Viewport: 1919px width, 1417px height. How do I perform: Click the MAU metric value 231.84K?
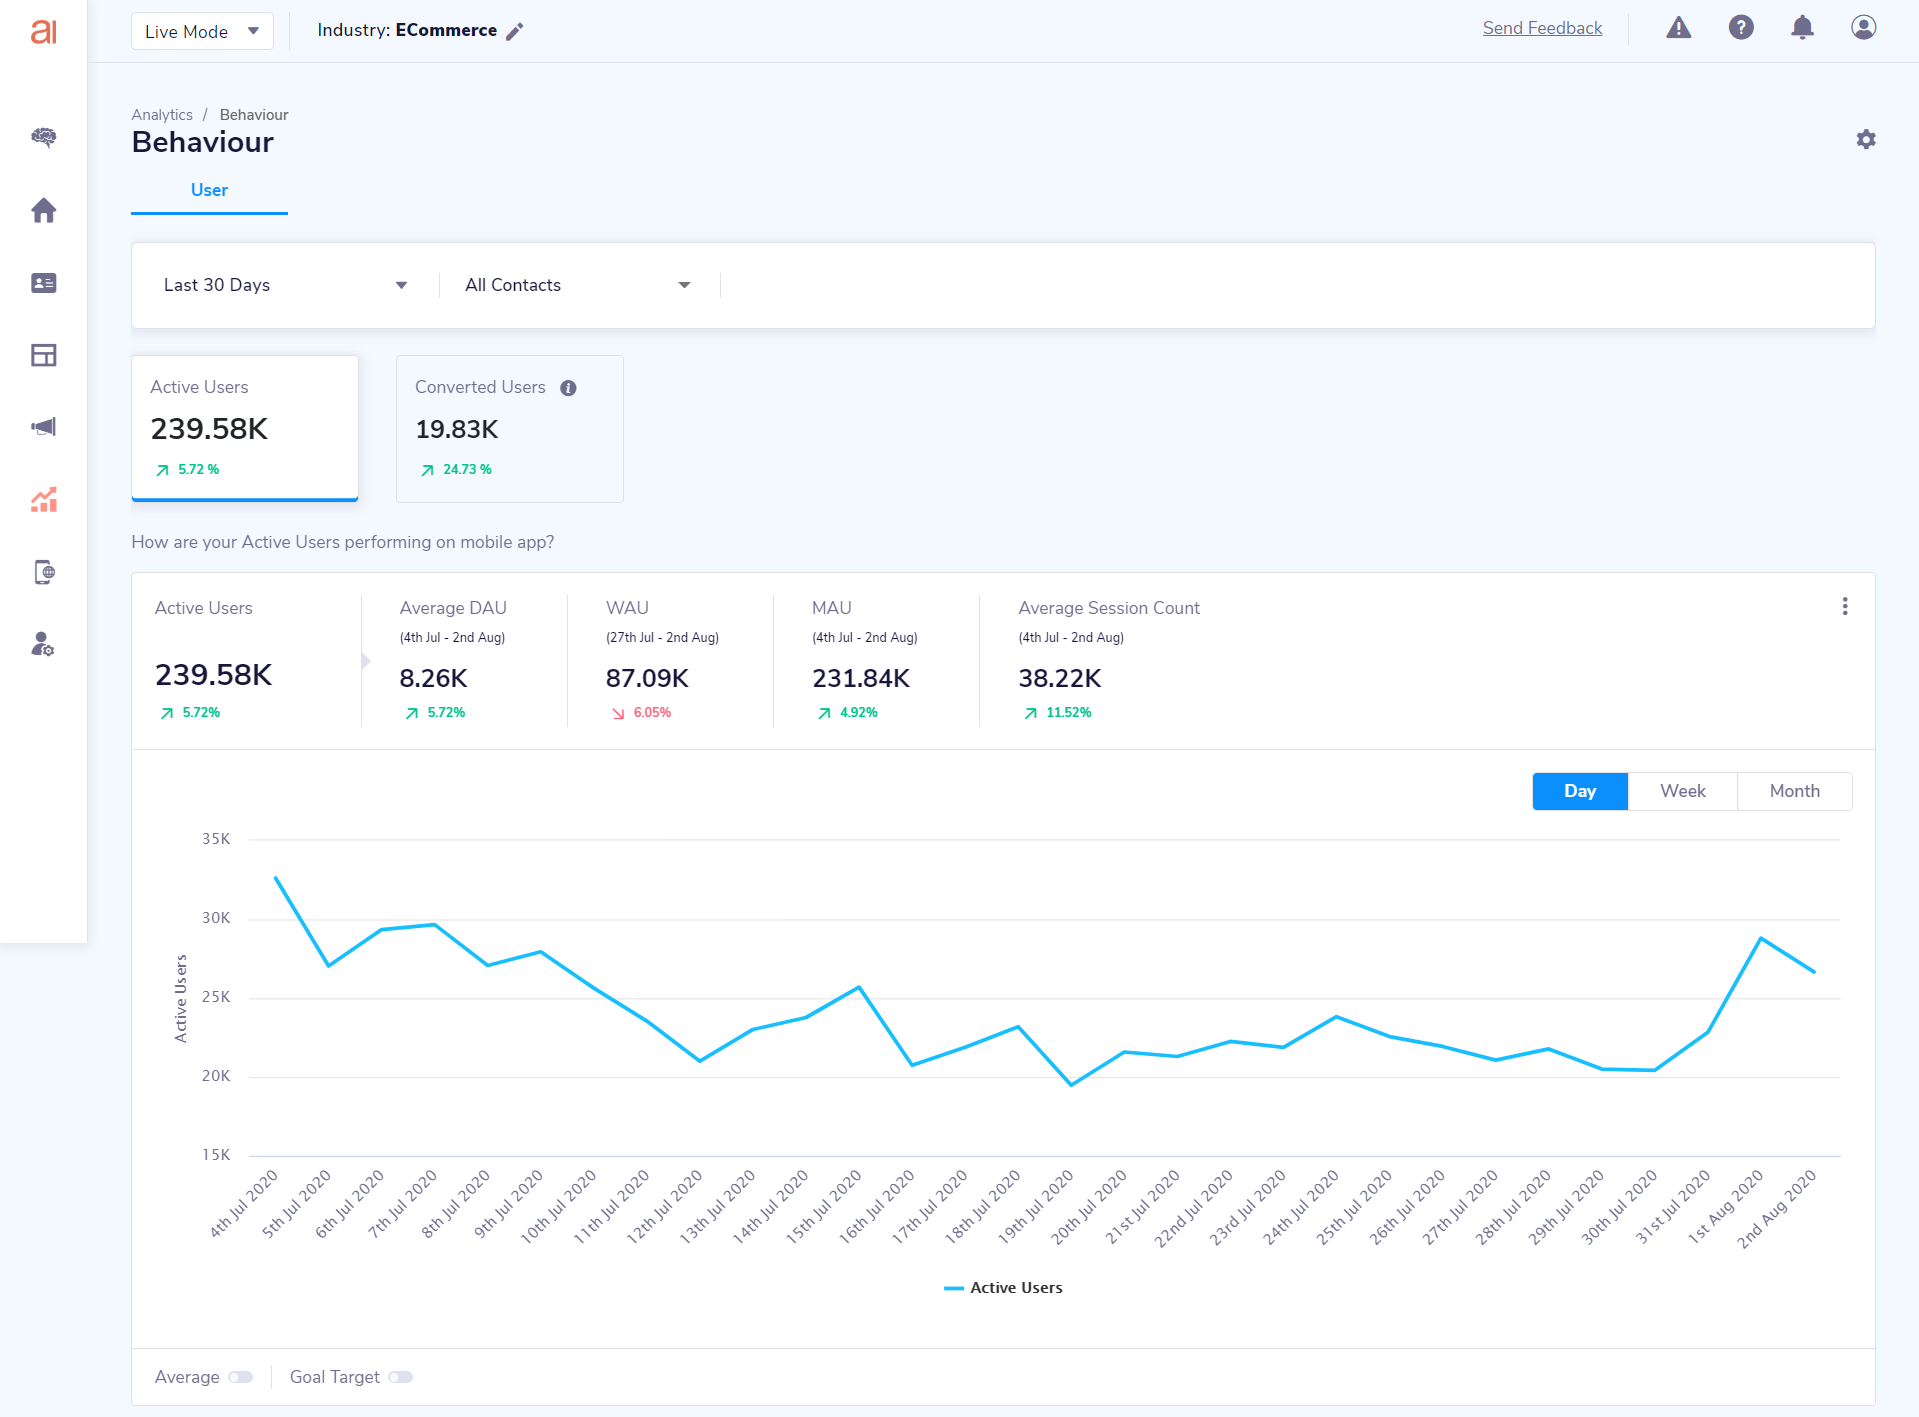tap(861, 679)
